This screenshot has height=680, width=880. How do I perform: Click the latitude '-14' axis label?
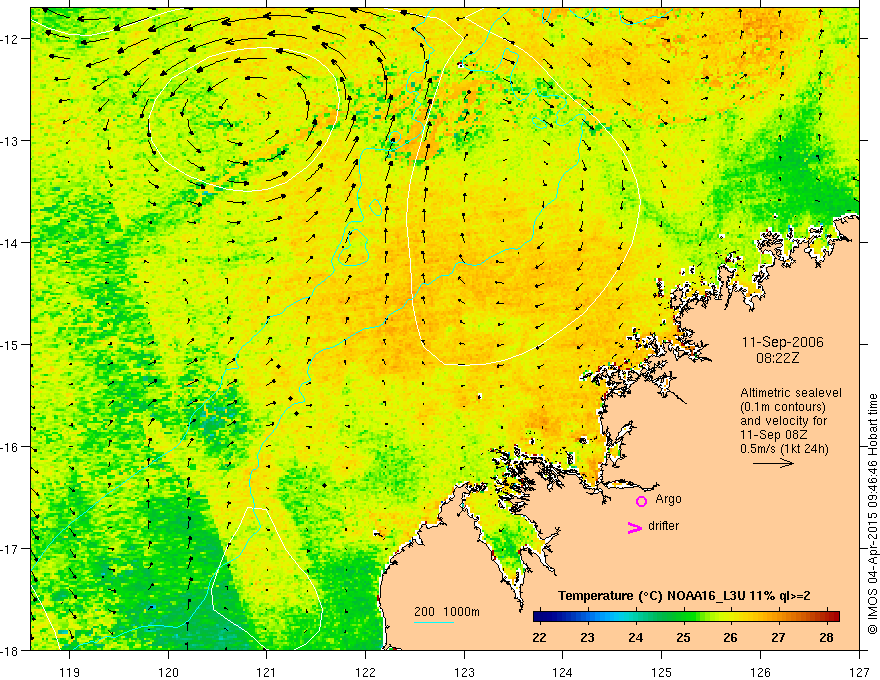click(11, 242)
